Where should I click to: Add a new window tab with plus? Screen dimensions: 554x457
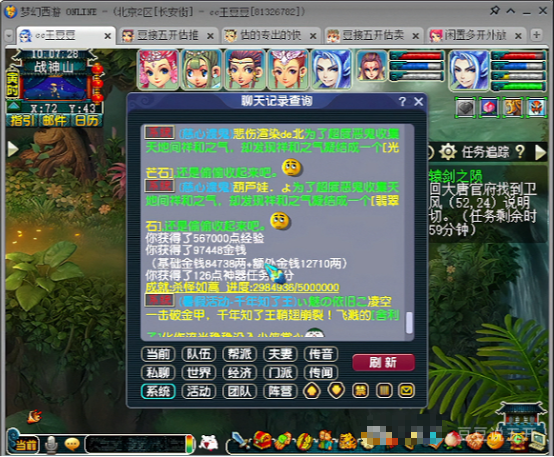point(537,35)
